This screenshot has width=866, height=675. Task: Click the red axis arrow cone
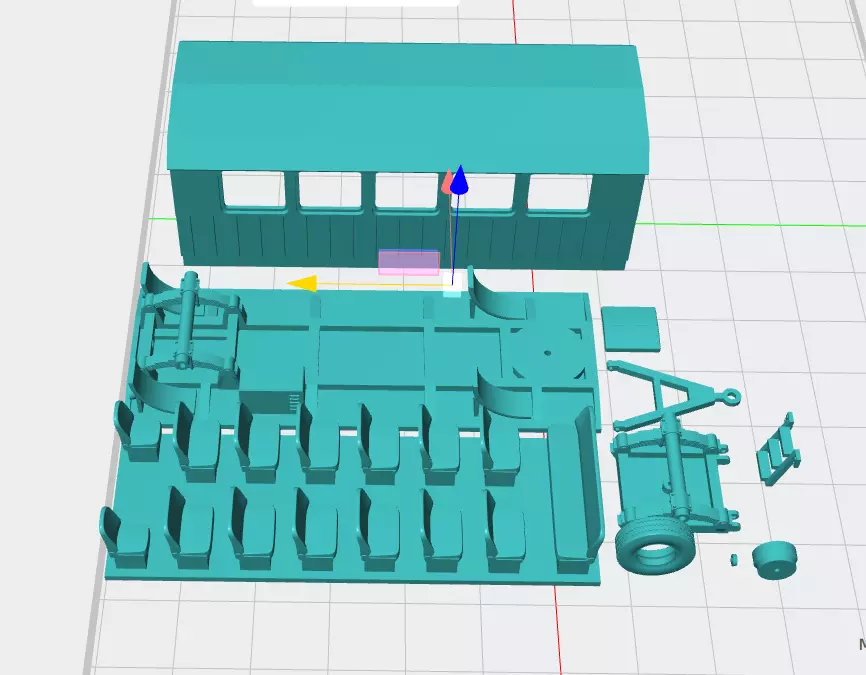click(446, 182)
